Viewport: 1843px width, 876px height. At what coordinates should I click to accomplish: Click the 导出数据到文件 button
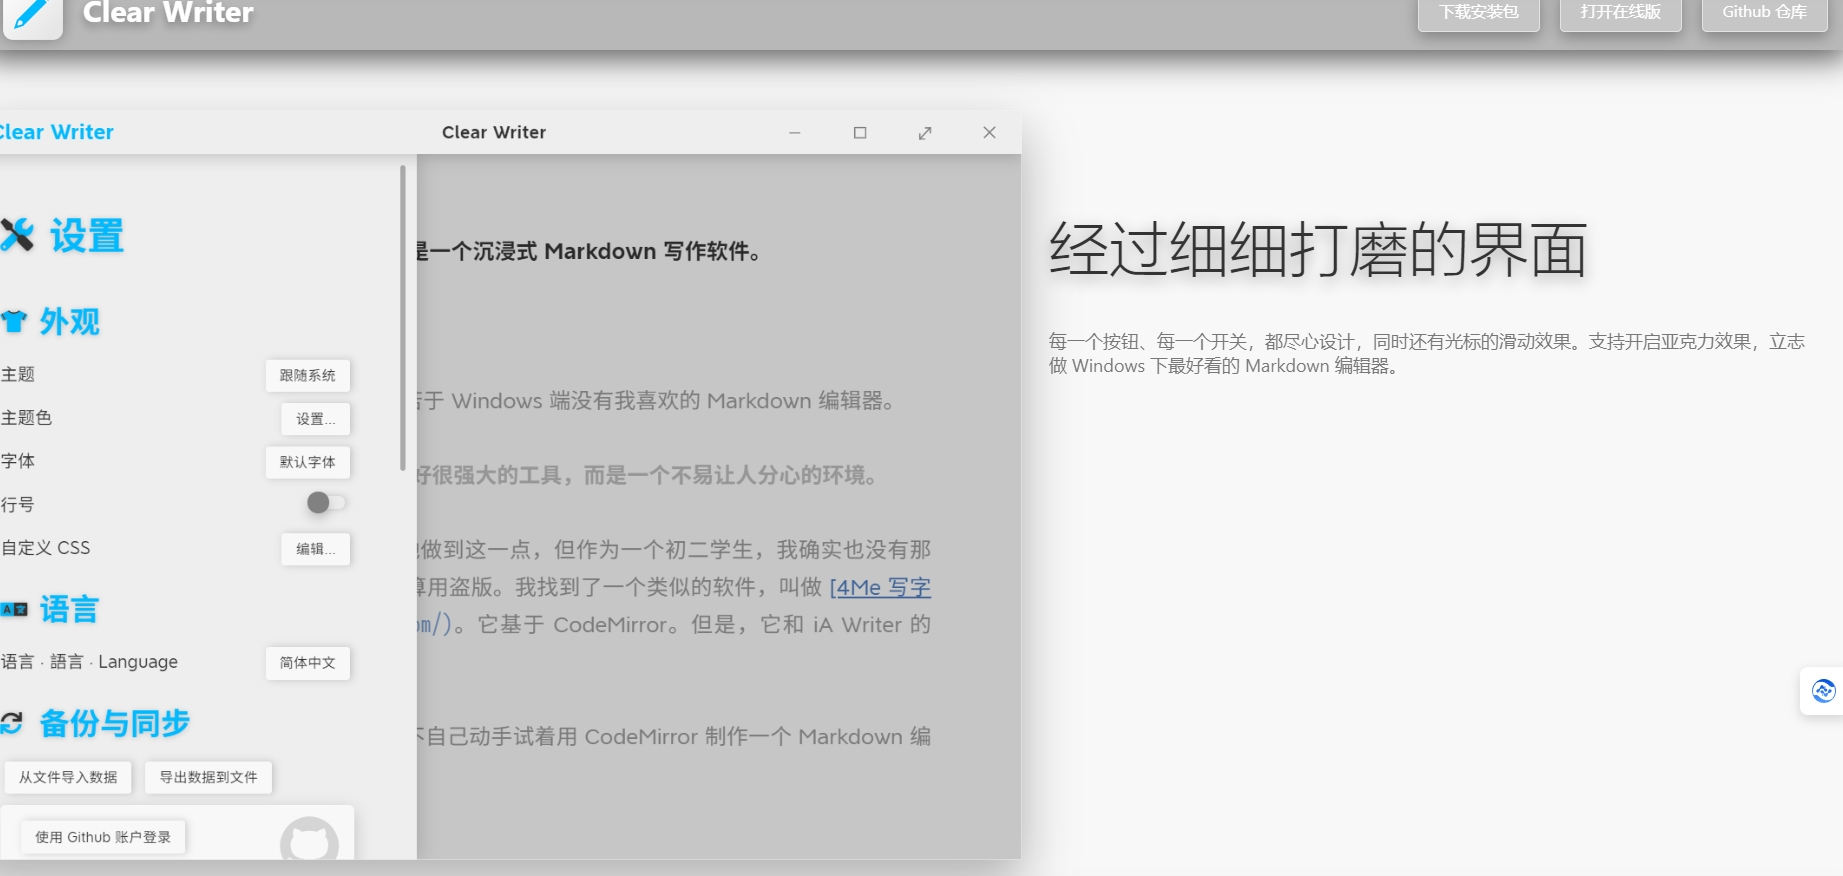[x=208, y=777]
